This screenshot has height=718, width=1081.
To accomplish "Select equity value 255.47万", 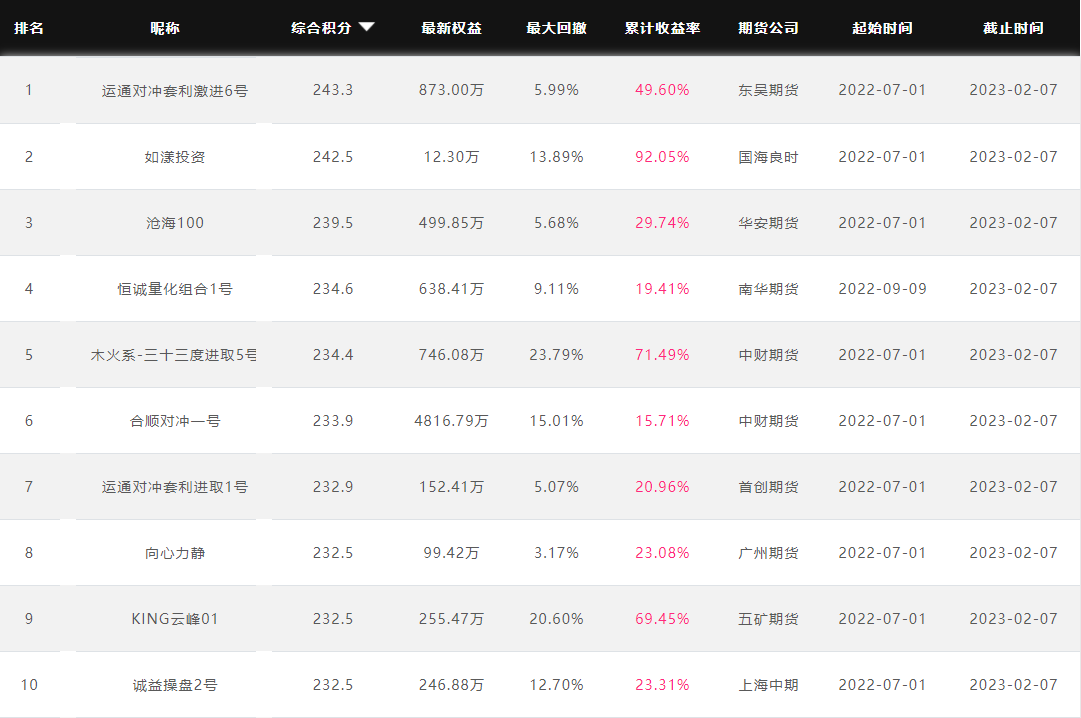I will (x=452, y=619).
